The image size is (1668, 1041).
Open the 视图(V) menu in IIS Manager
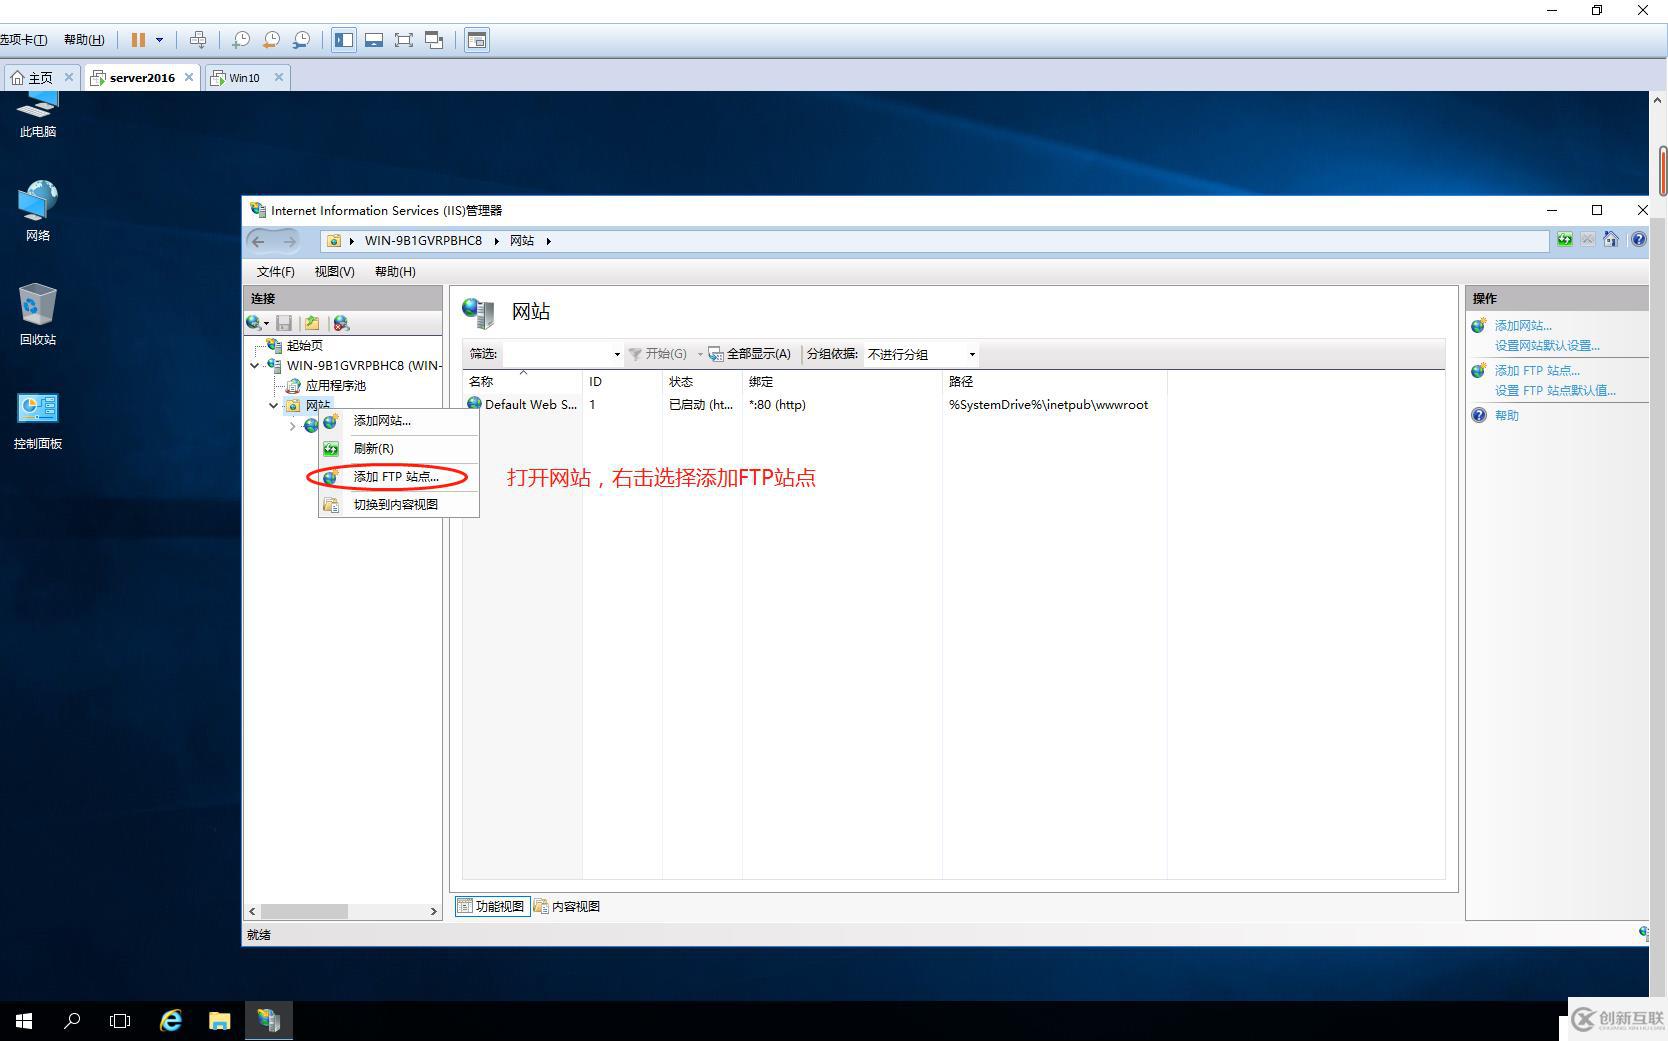pos(334,272)
